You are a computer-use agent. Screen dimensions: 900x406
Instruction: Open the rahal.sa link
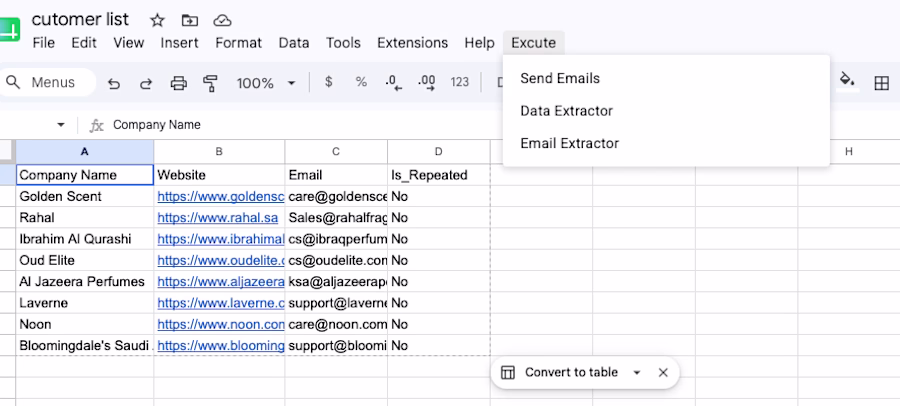coord(218,218)
